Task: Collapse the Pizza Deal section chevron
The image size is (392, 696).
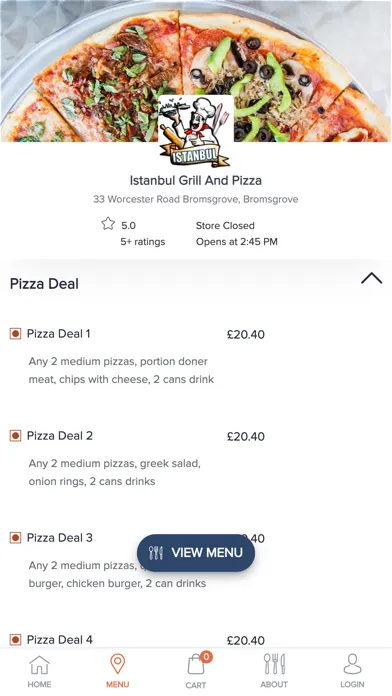Action: coord(372,278)
